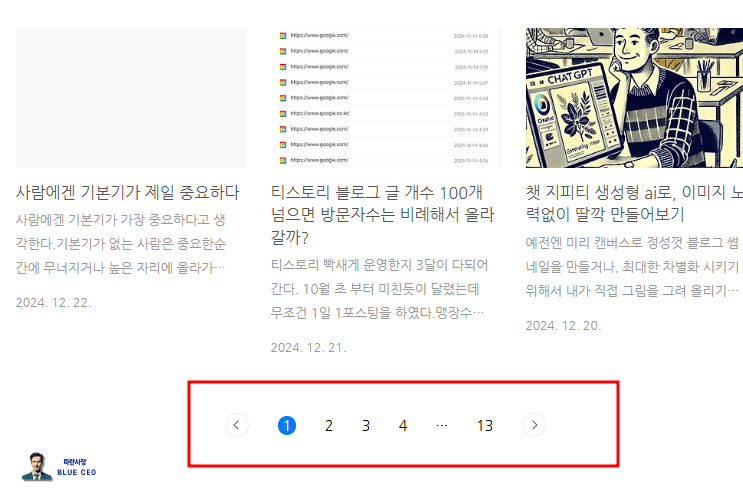Jump to page 2
Screen dimensions: 743x496
coord(328,425)
